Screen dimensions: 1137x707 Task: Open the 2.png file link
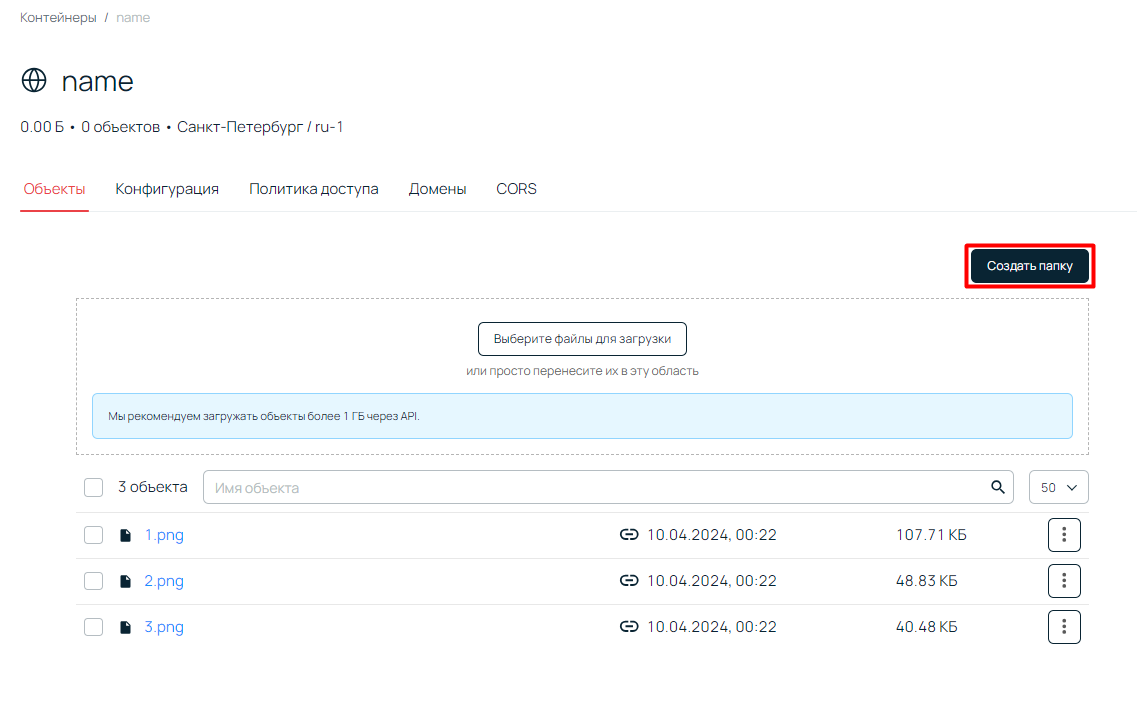[x=164, y=581]
